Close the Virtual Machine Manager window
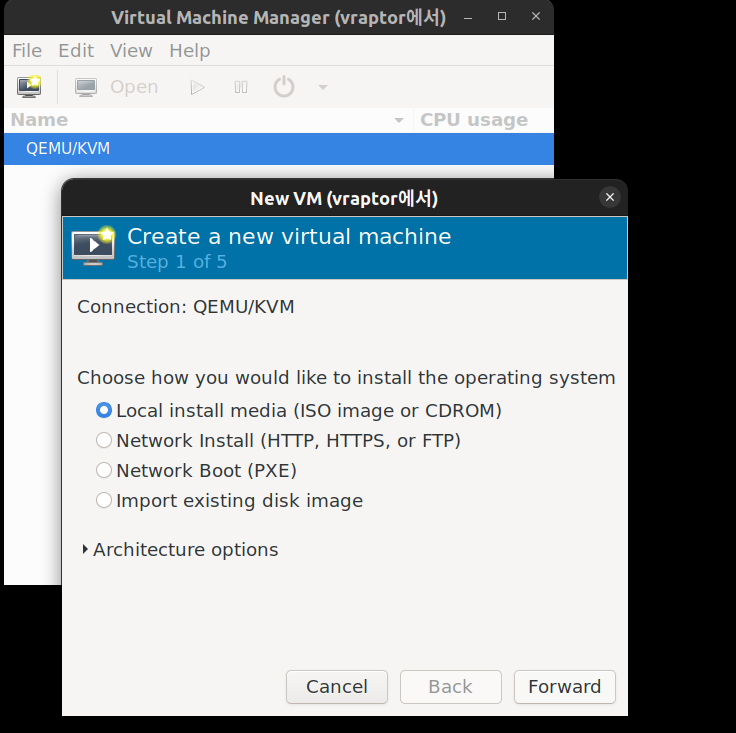 click(x=536, y=16)
